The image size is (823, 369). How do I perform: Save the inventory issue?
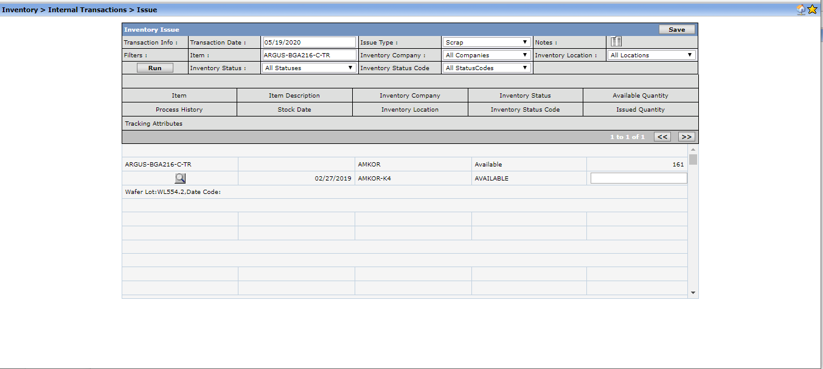point(677,30)
